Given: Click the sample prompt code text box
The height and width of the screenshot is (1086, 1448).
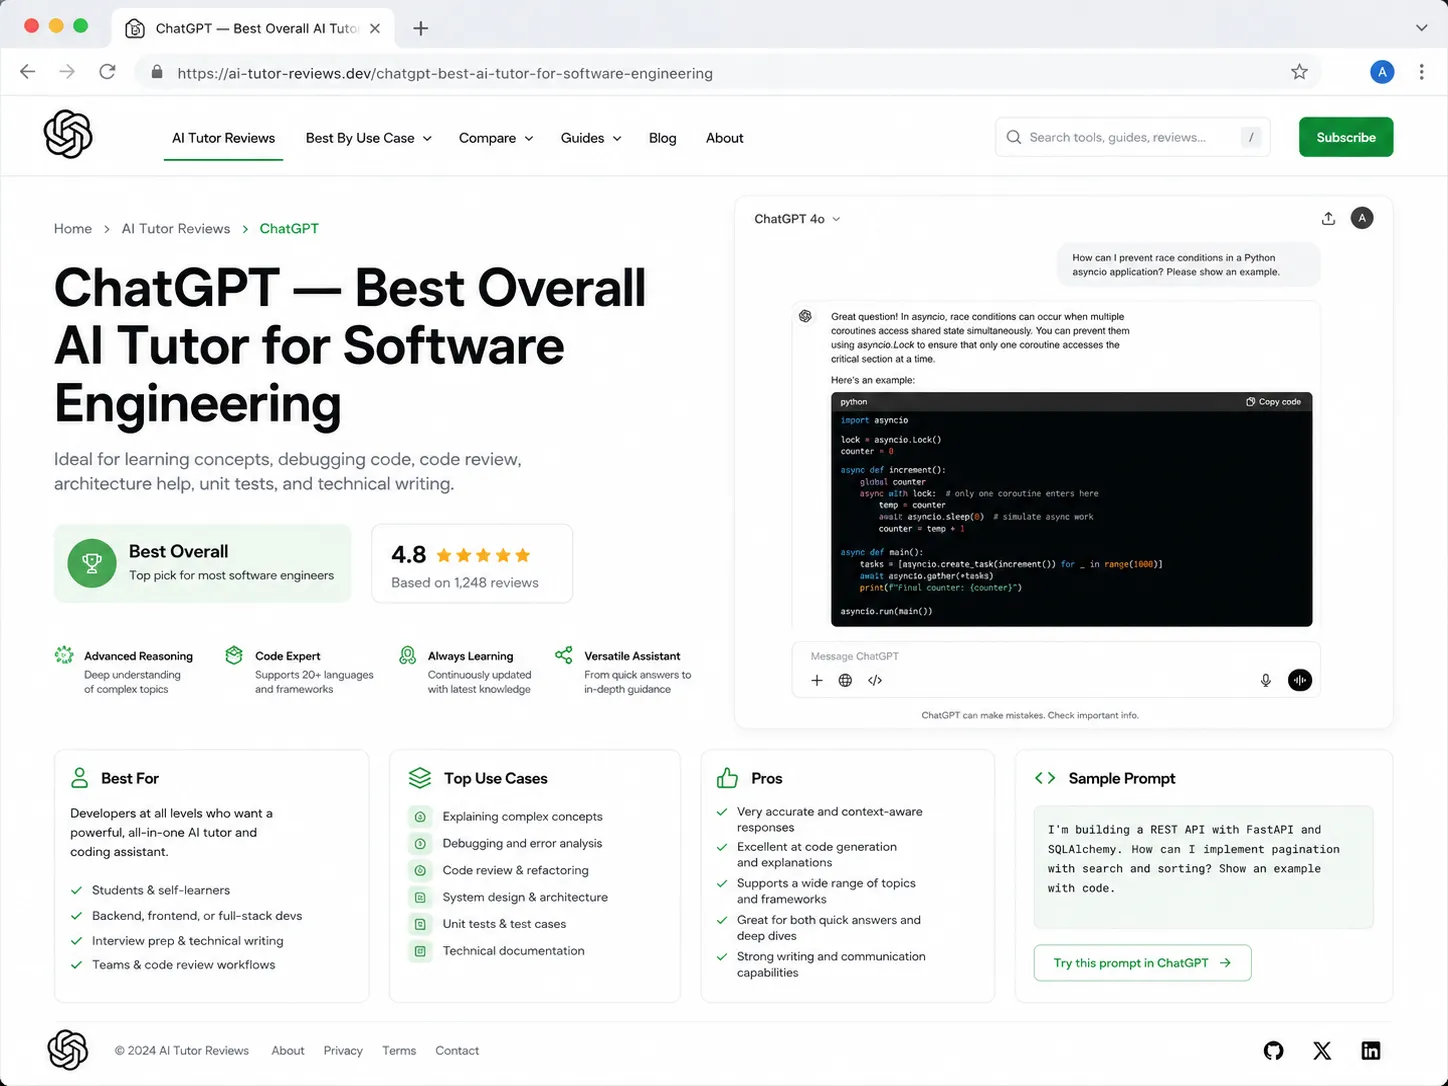Looking at the screenshot, I should [x=1203, y=867].
